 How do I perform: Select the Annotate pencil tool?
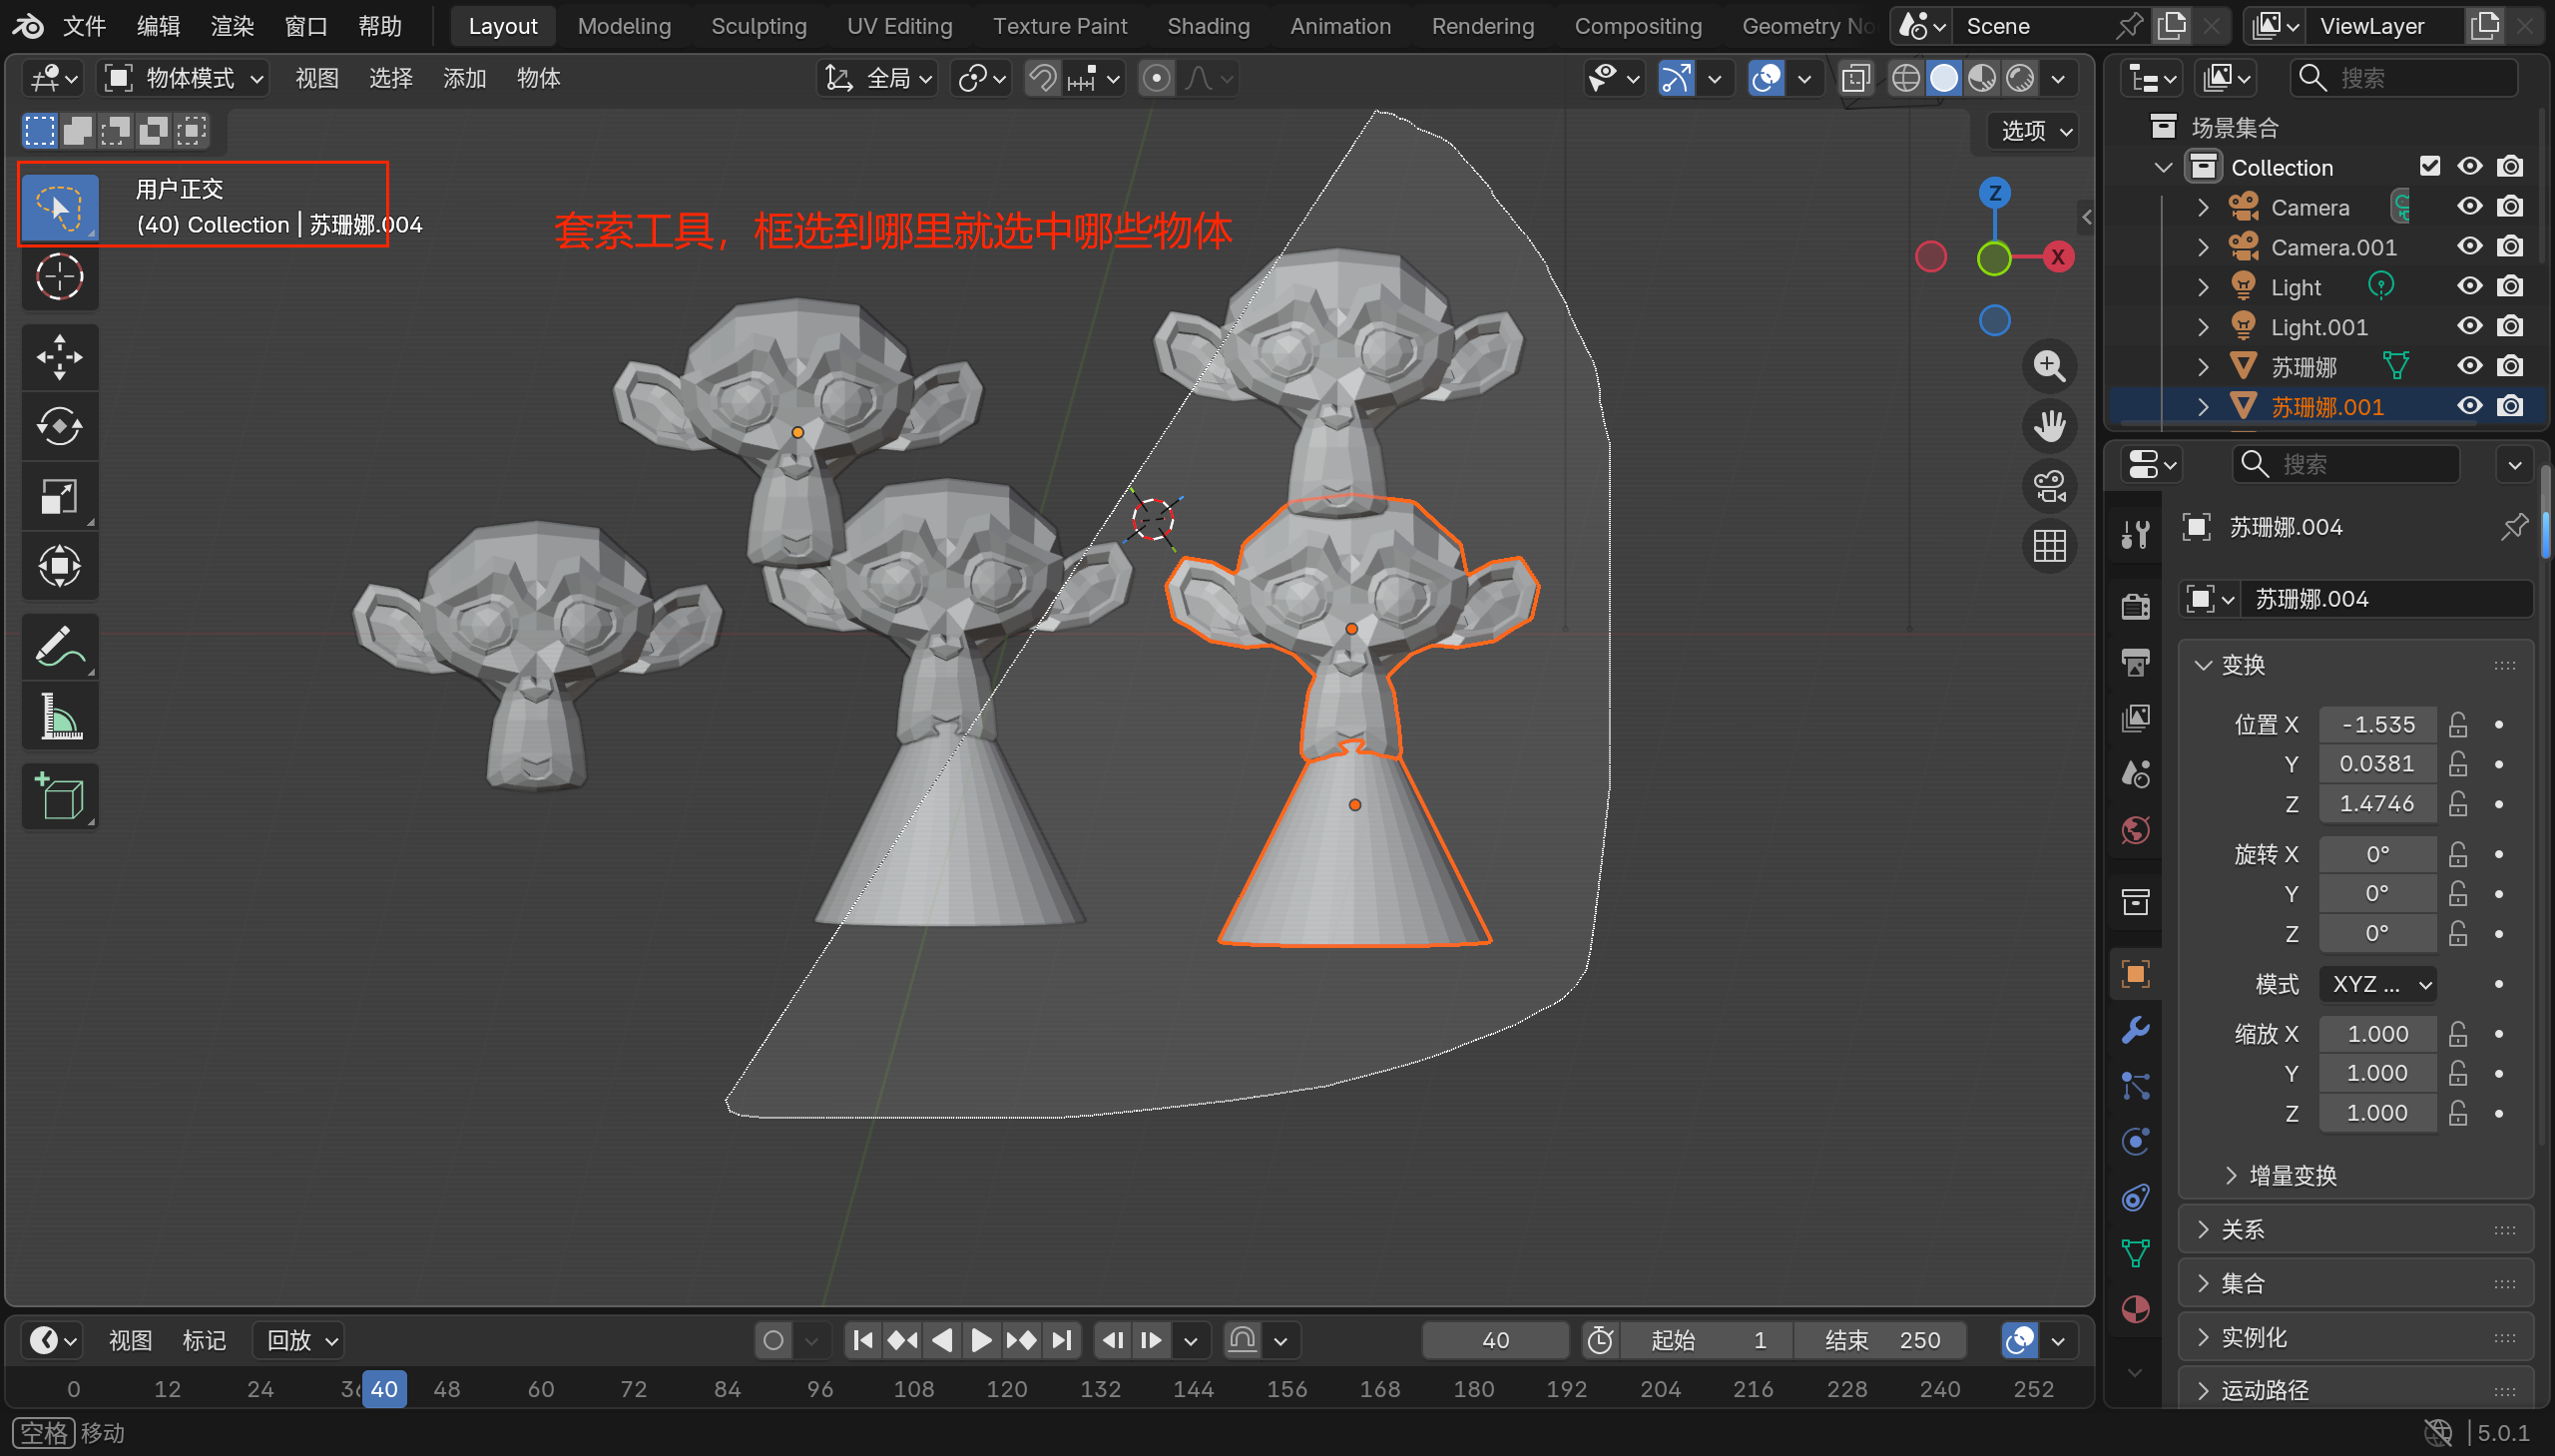click(x=59, y=647)
